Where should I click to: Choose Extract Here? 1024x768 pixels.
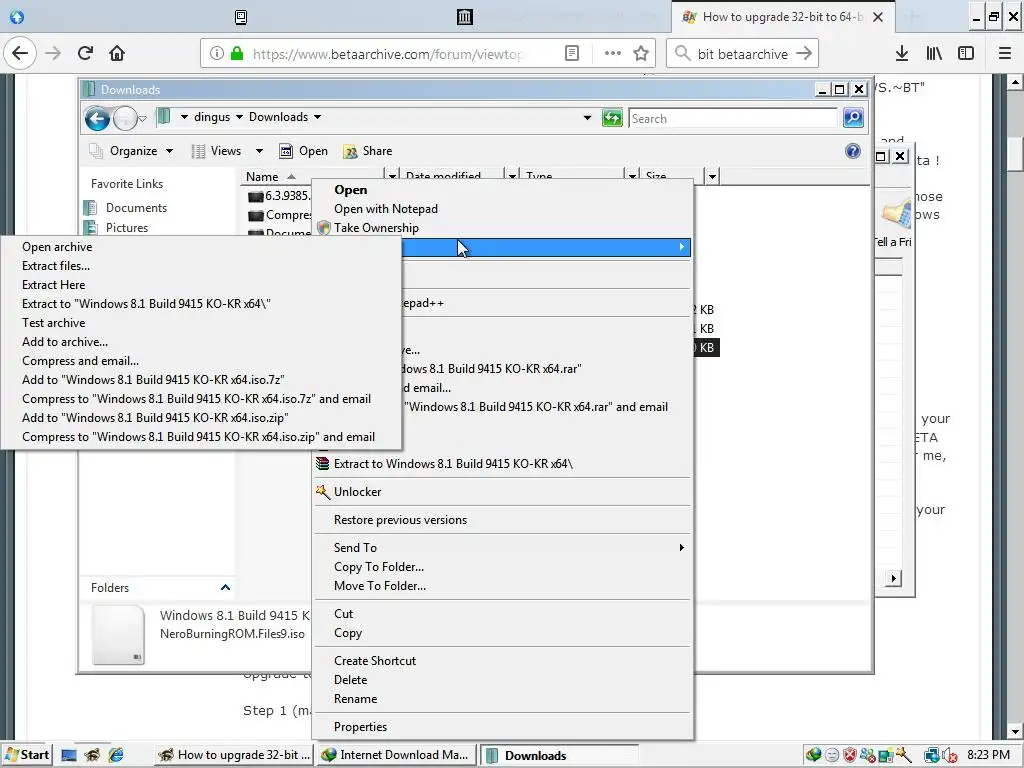click(x=54, y=285)
